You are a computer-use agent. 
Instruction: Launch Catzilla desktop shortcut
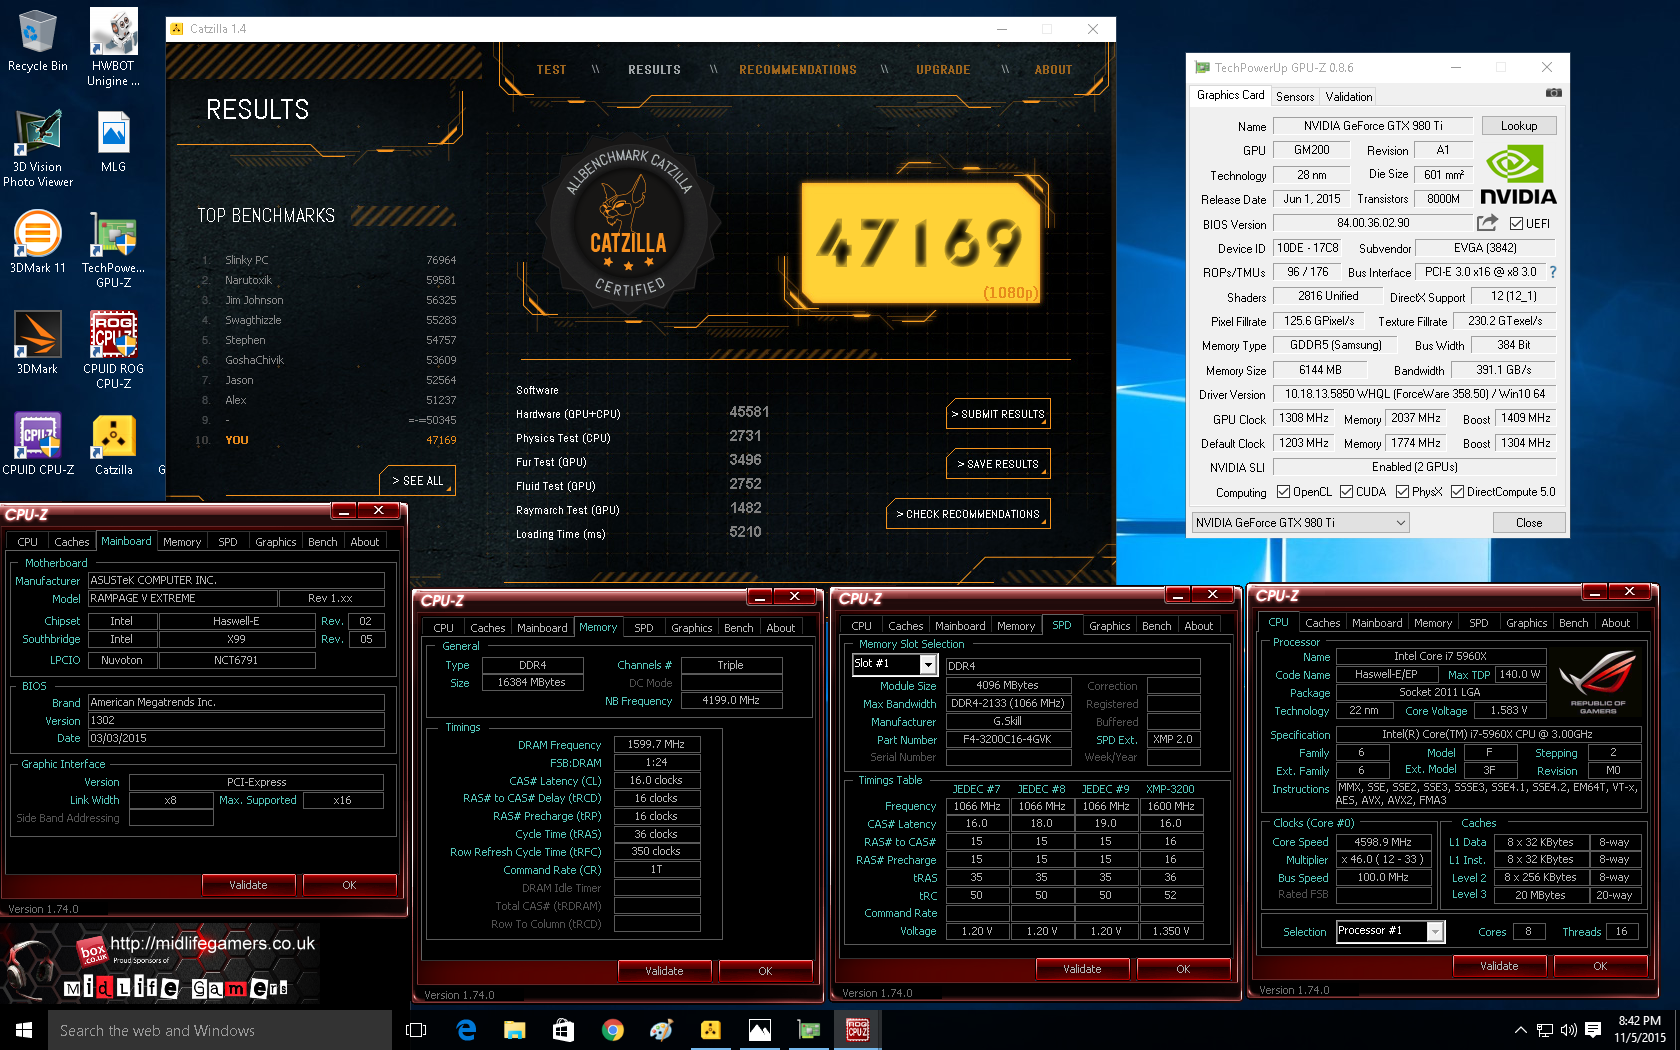113,443
